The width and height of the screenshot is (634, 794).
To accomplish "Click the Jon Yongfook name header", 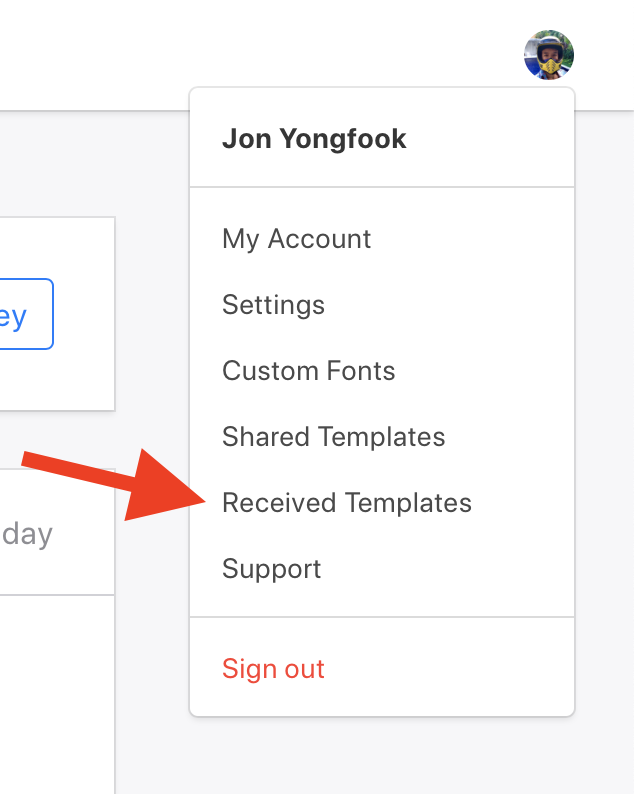I will point(314,139).
